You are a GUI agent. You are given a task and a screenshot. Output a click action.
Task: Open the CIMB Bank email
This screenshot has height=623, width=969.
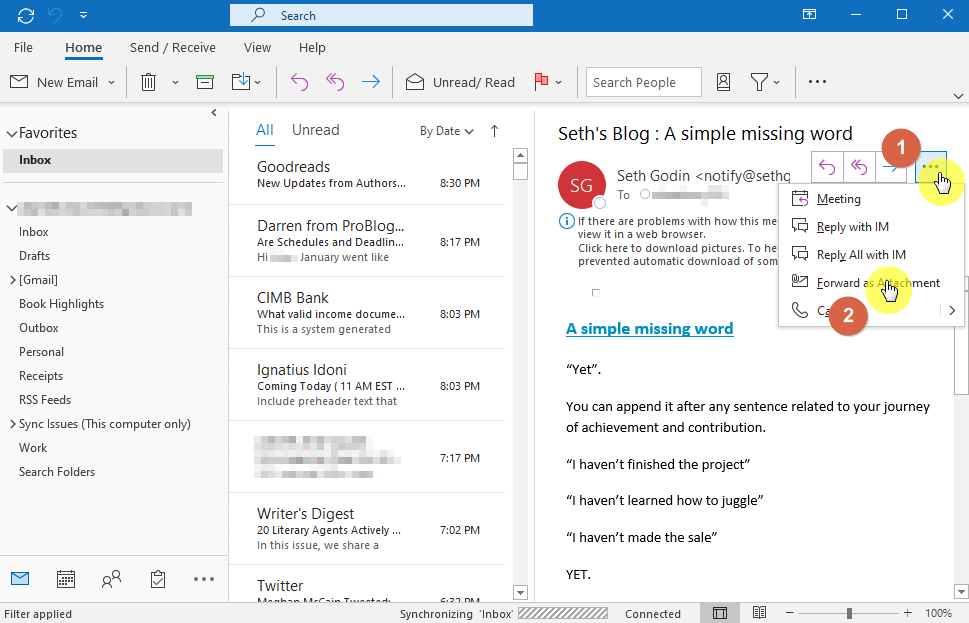tap(368, 313)
